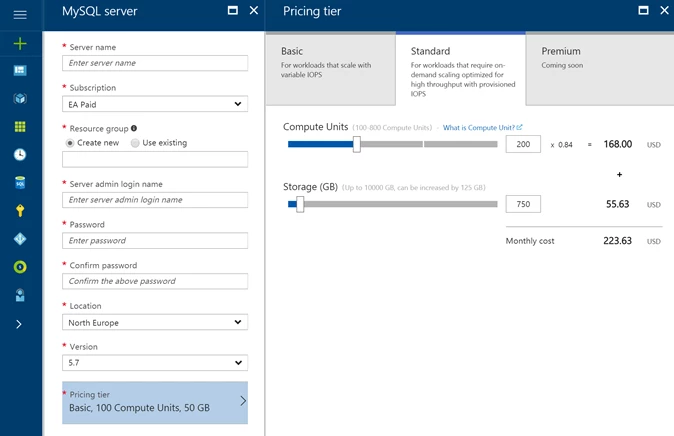Focus the Server admin login name field
The image size is (674, 436).
pyautogui.click(x=155, y=200)
